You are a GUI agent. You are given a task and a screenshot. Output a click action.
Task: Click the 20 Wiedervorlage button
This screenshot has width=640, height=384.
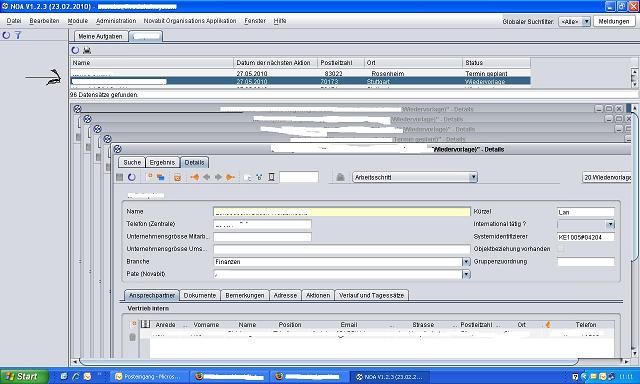[607, 178]
